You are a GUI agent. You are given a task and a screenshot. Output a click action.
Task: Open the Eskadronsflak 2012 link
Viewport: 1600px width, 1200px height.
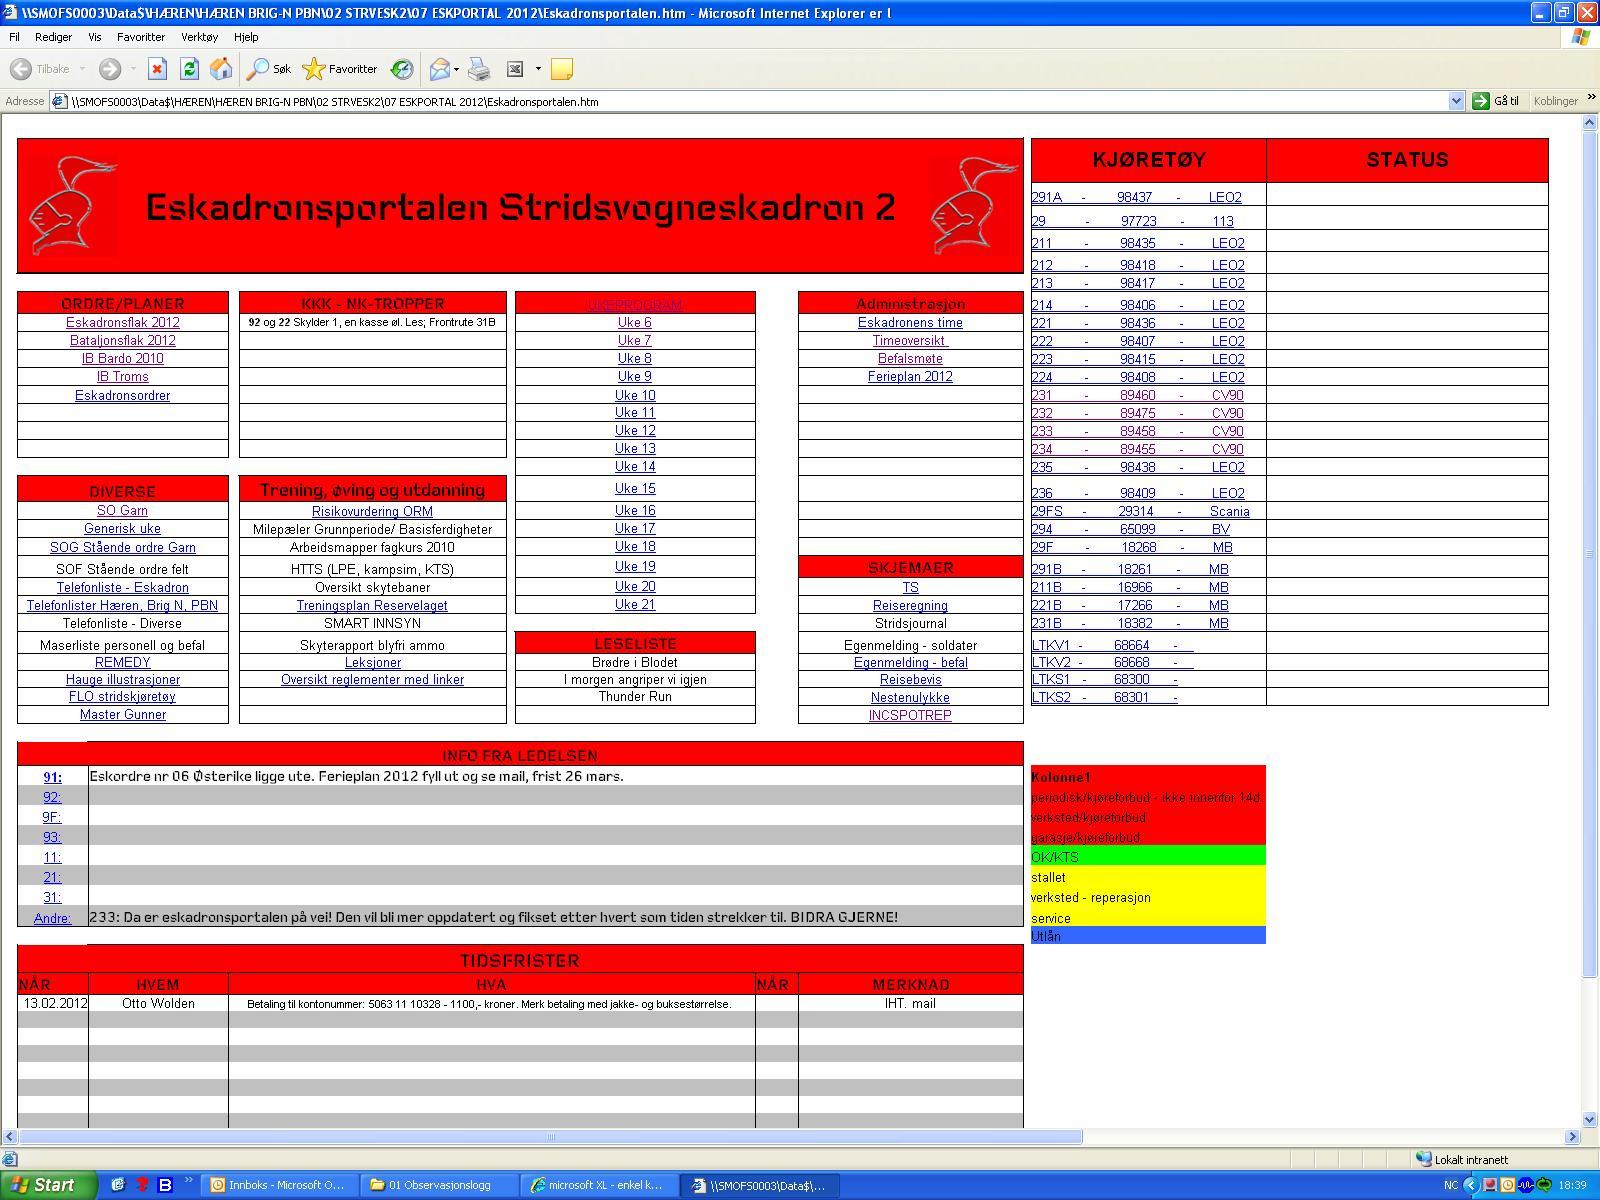(x=123, y=322)
